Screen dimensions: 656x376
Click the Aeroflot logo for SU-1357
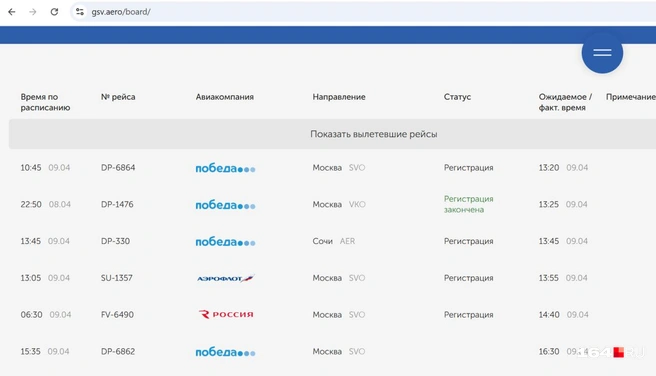pyautogui.click(x=226, y=278)
